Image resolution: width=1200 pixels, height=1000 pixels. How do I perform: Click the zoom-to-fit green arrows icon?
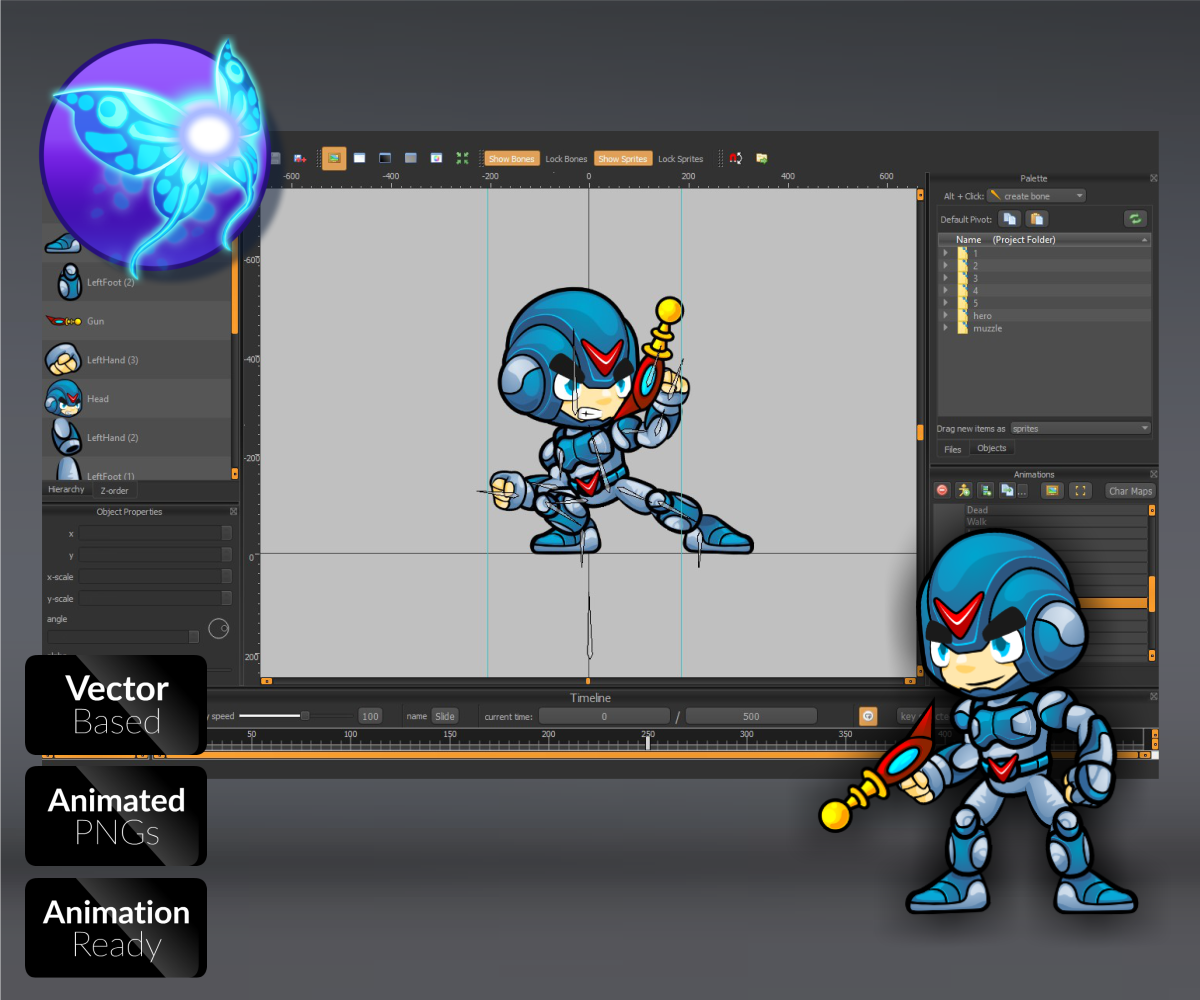pos(462,158)
